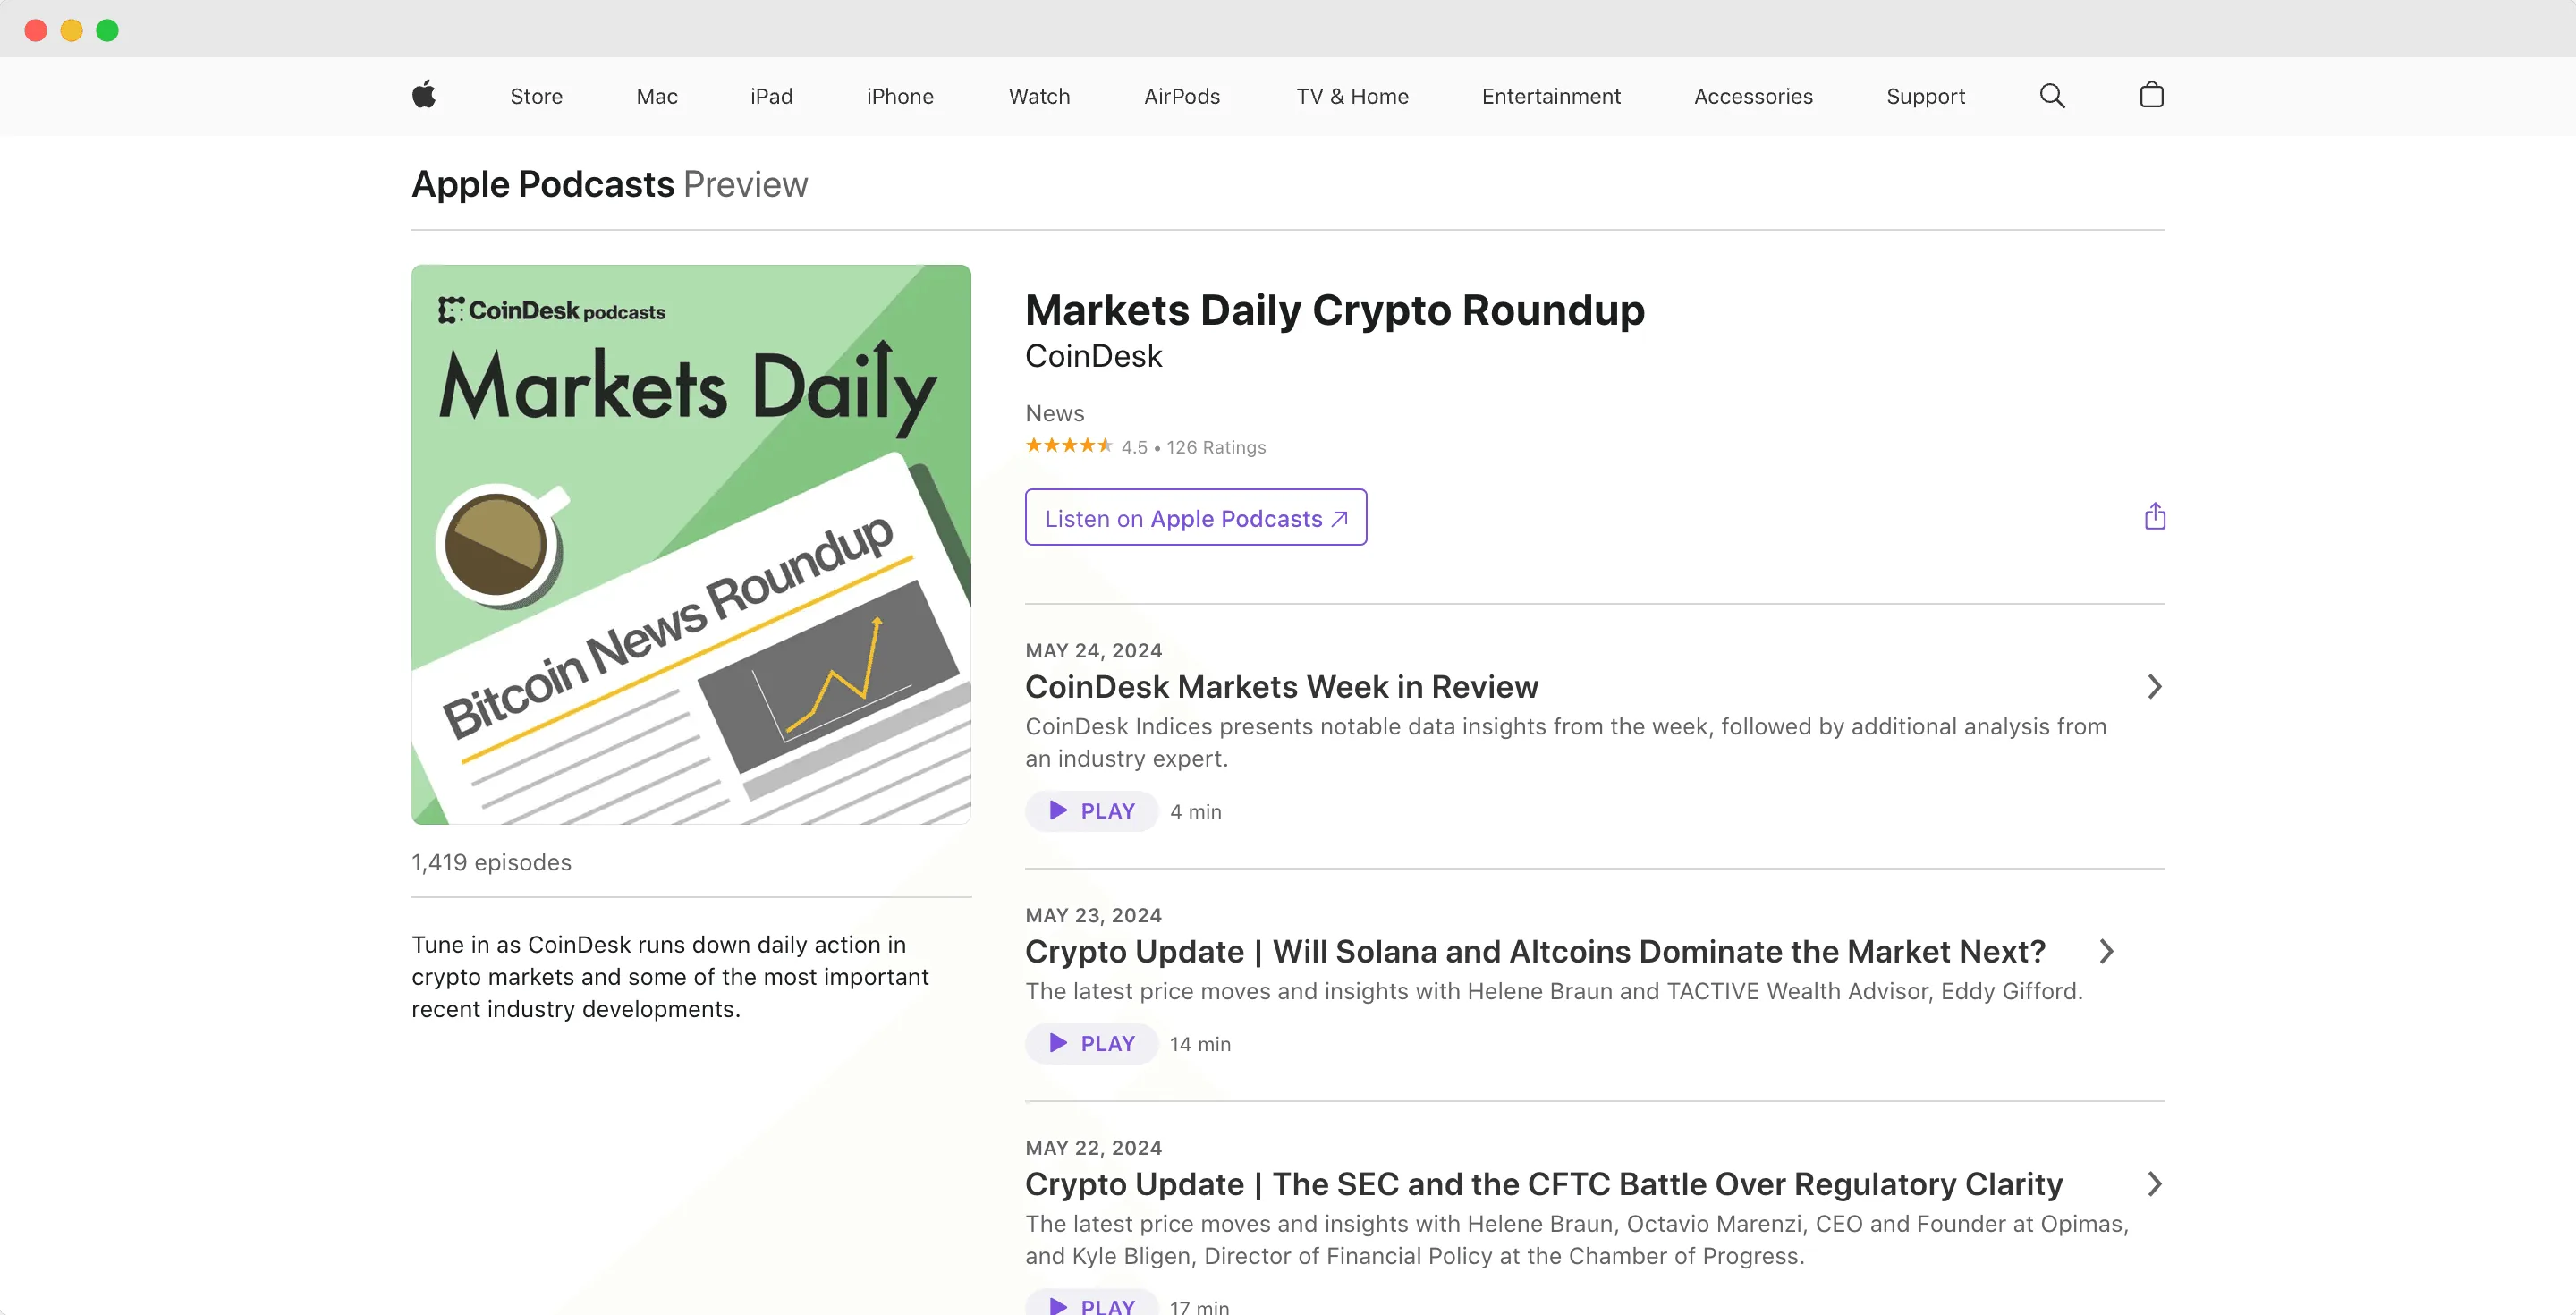Play the Solana and Altcoins episode
Viewport: 2576px width, 1315px height.
1090,1043
